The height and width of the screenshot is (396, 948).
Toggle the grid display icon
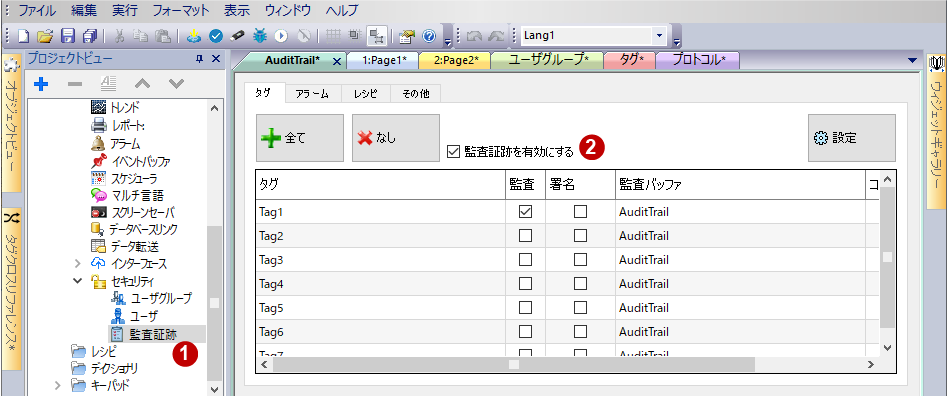(333, 36)
